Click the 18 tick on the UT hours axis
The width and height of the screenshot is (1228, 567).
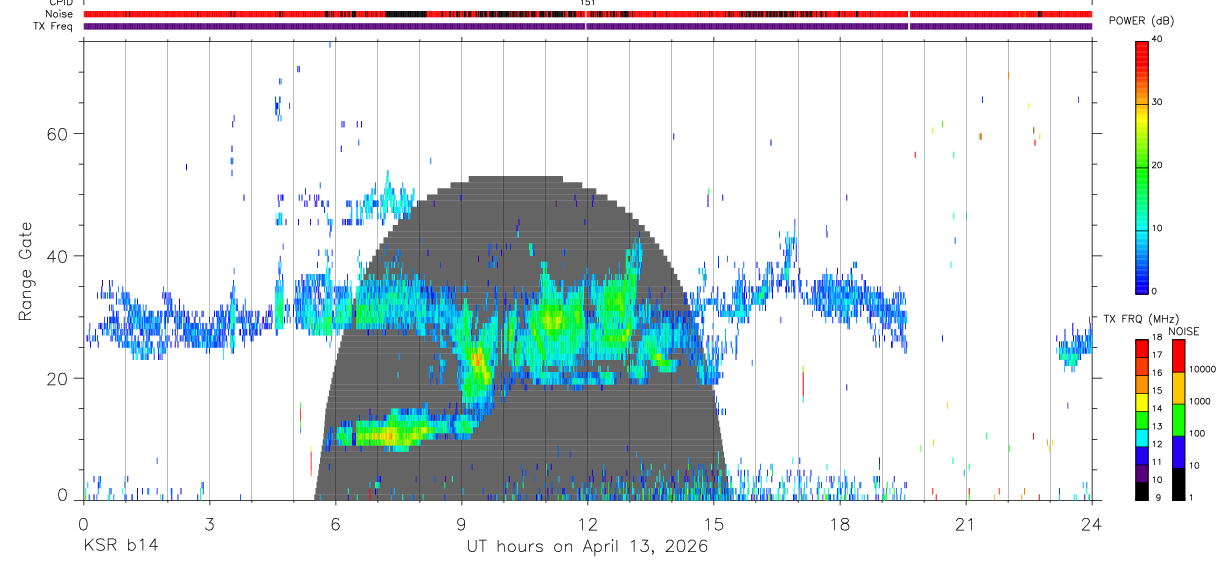[839, 523]
